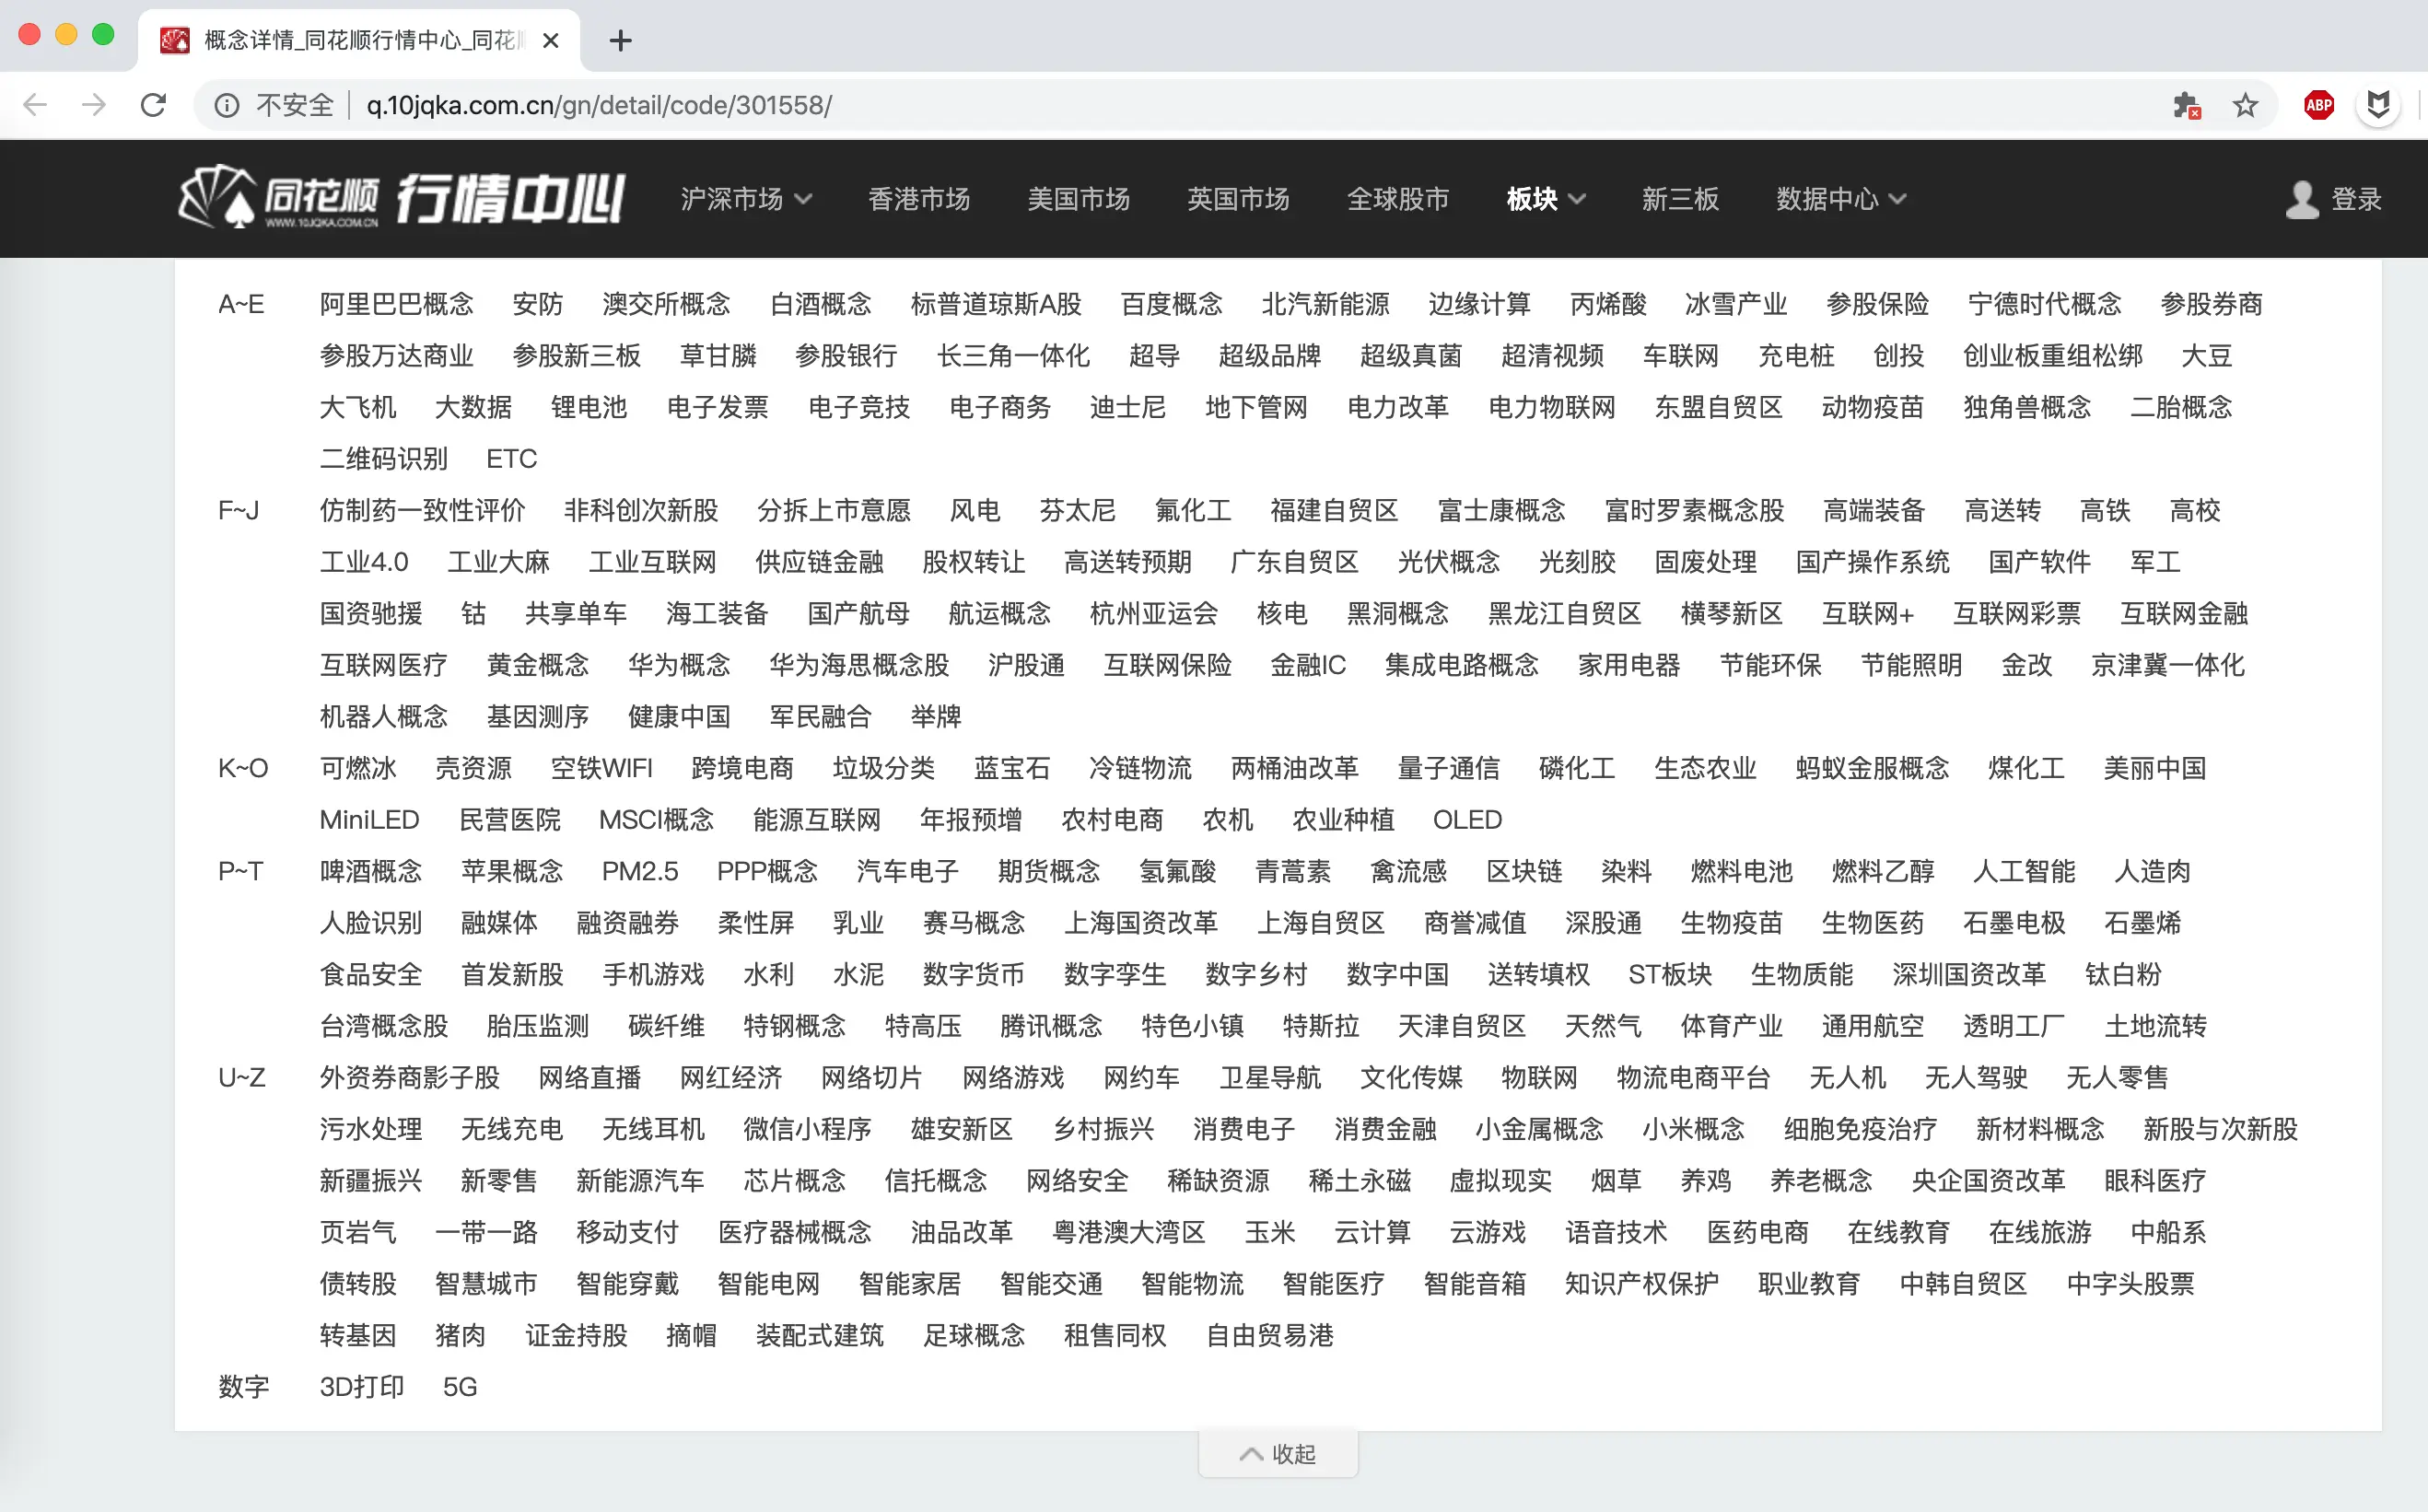Click the 同花顺 行情中心 logo
This screenshot has height=1512, width=2428.
(400, 198)
